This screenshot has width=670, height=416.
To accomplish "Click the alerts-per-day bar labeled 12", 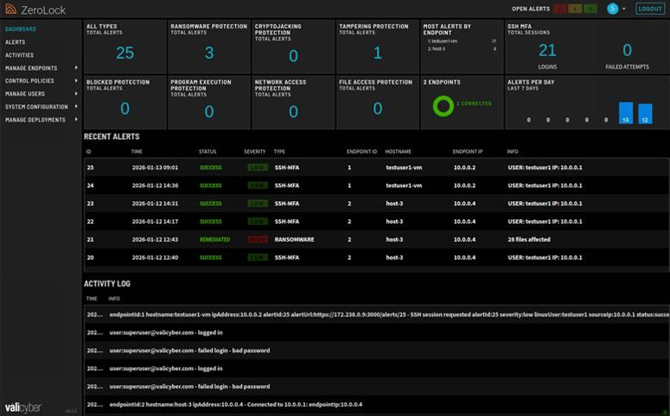I will point(645,114).
